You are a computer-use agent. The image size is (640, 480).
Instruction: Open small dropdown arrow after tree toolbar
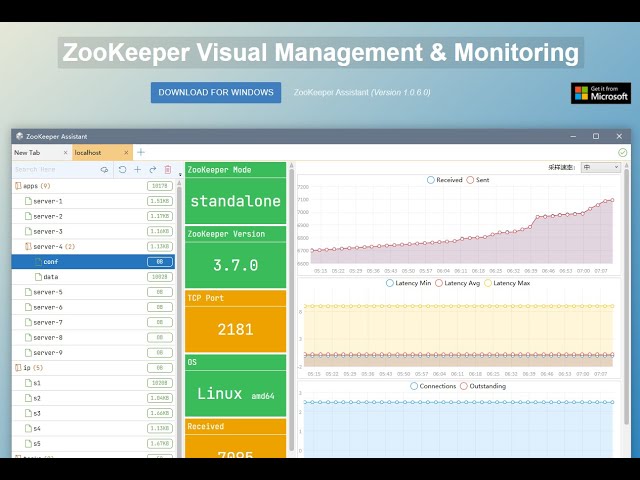point(180,174)
